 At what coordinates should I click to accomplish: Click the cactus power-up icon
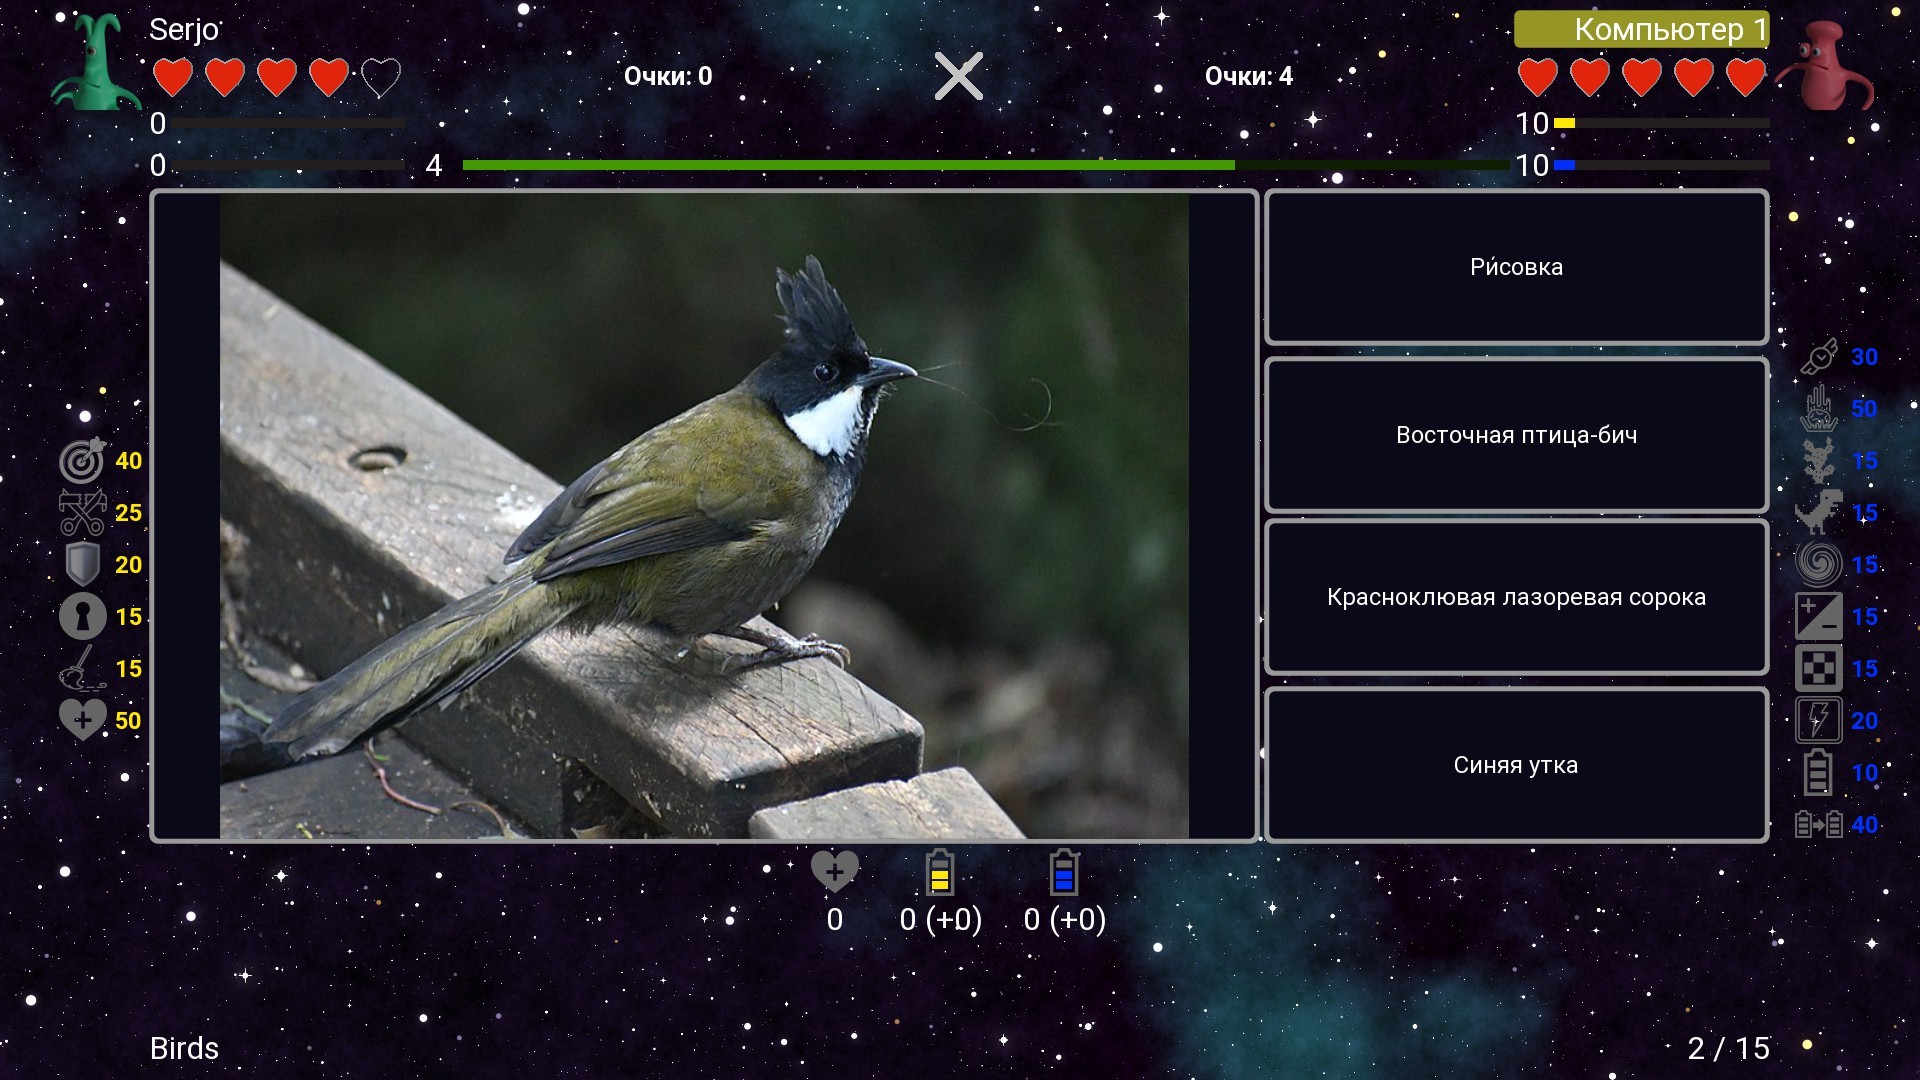[x=1819, y=461]
